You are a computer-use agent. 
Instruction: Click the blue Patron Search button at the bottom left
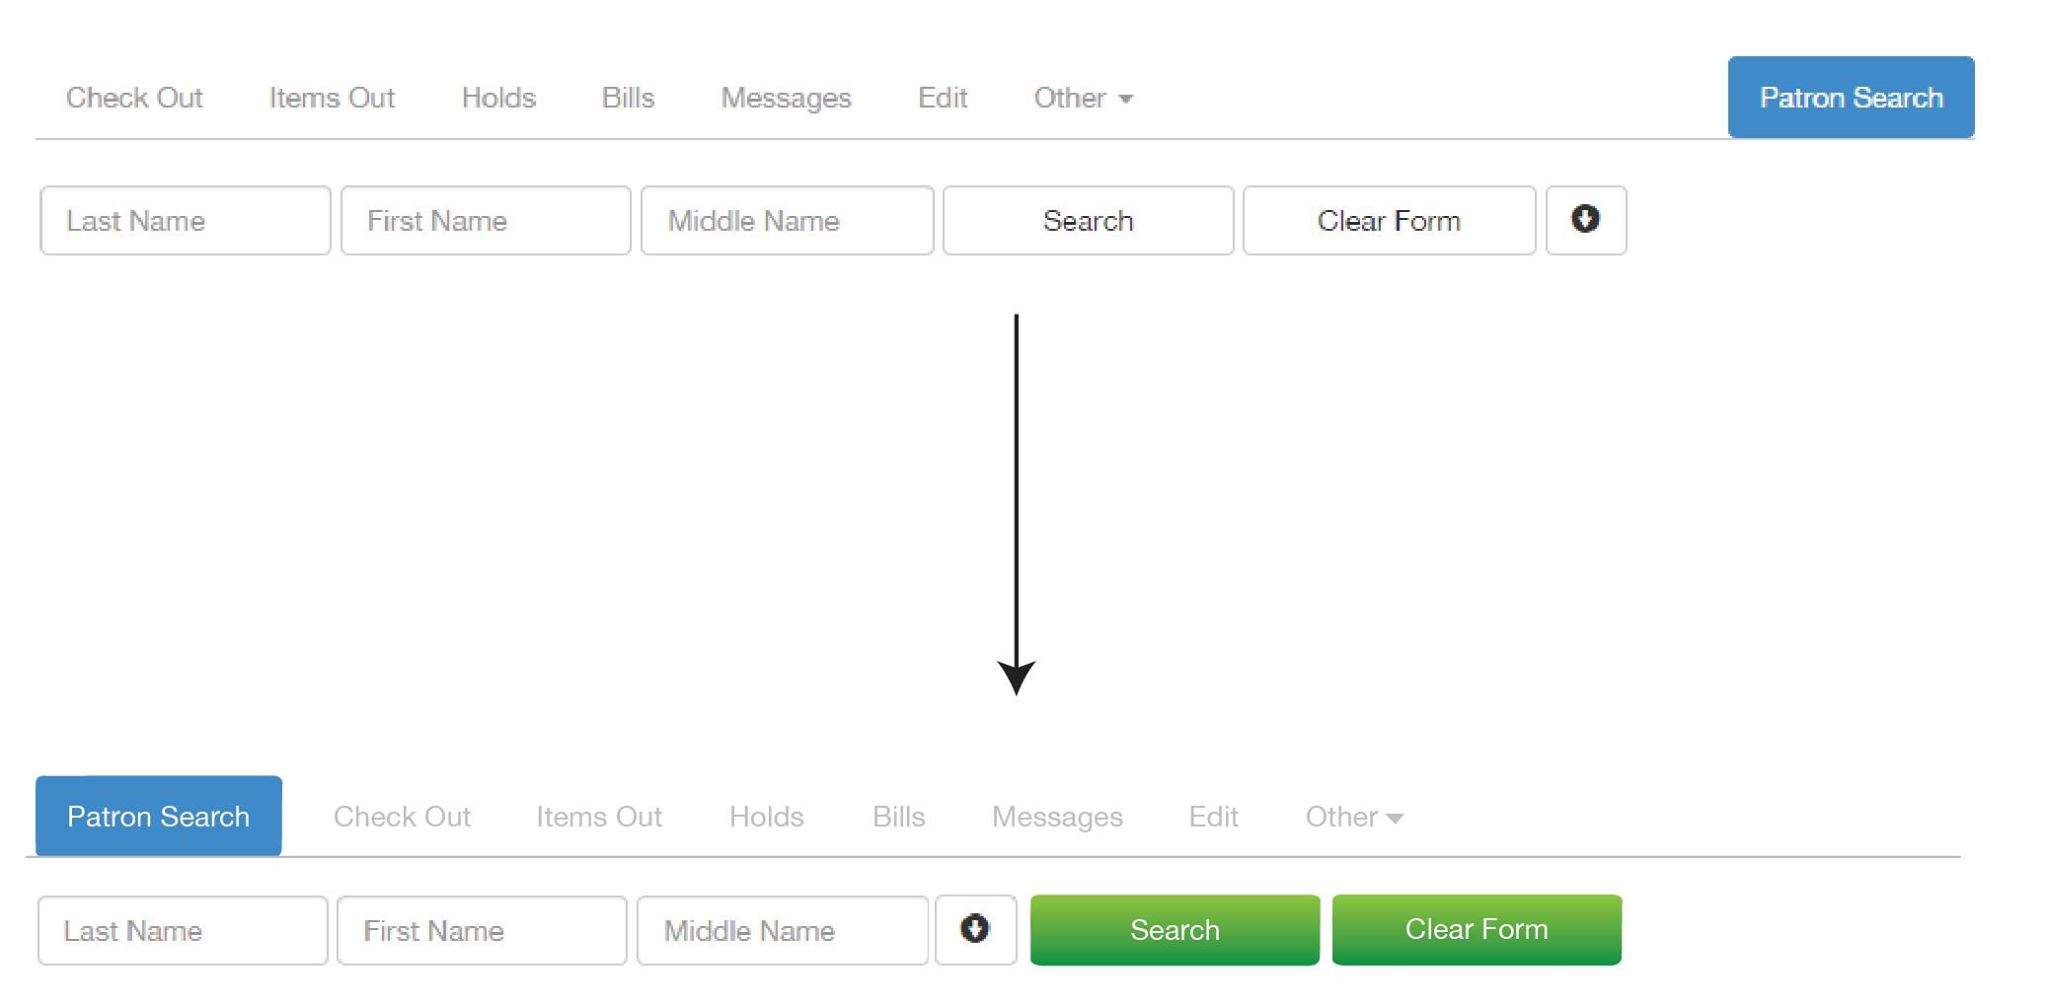pos(158,816)
